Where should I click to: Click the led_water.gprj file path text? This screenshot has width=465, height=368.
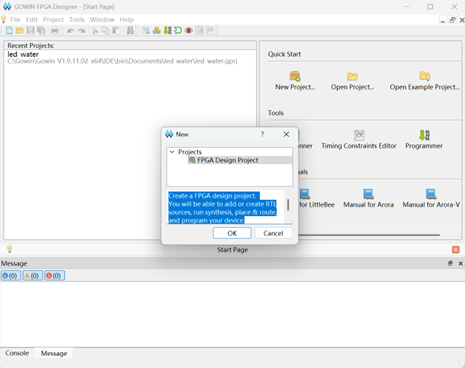click(122, 61)
